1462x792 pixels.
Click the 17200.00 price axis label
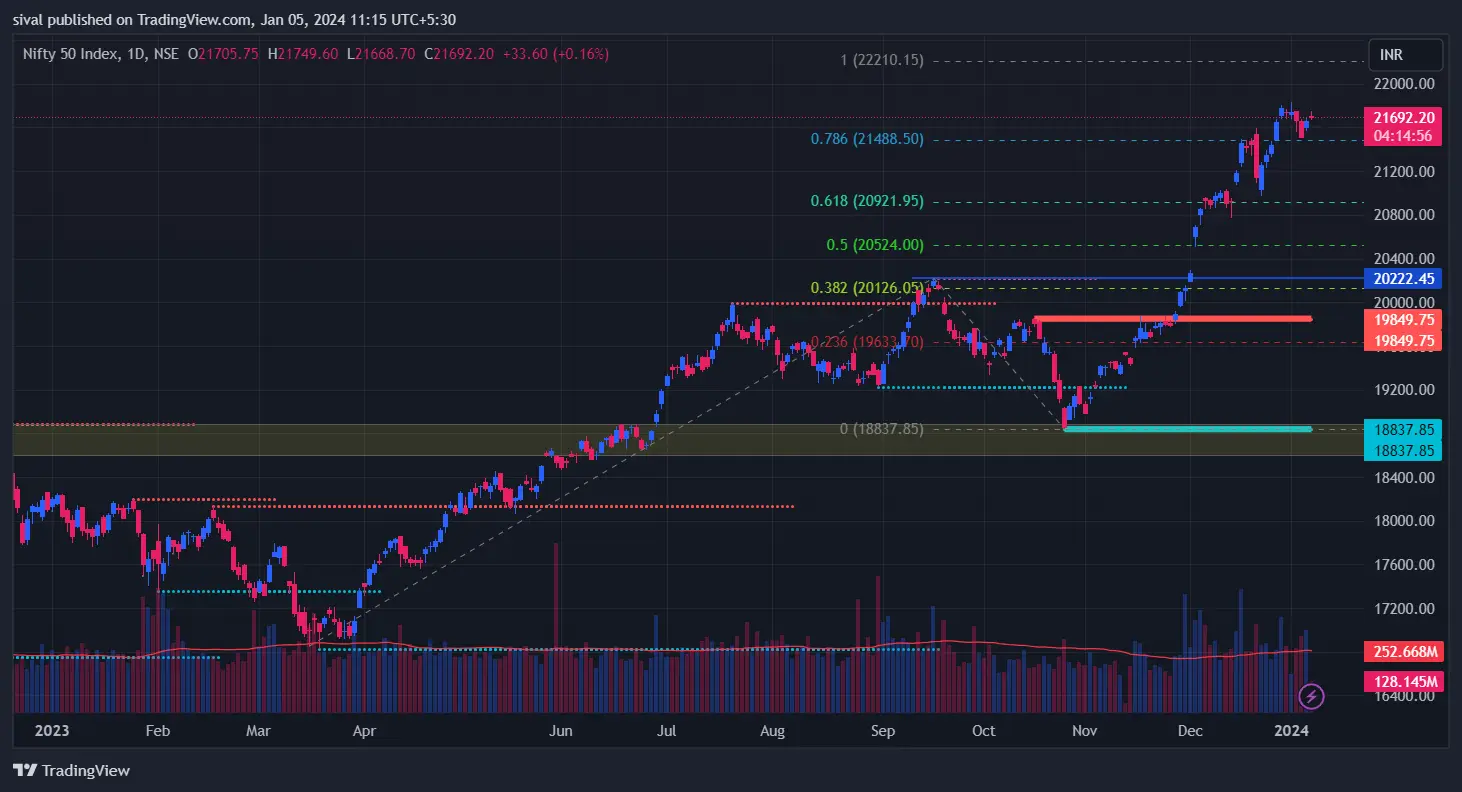pyautogui.click(x=1403, y=609)
